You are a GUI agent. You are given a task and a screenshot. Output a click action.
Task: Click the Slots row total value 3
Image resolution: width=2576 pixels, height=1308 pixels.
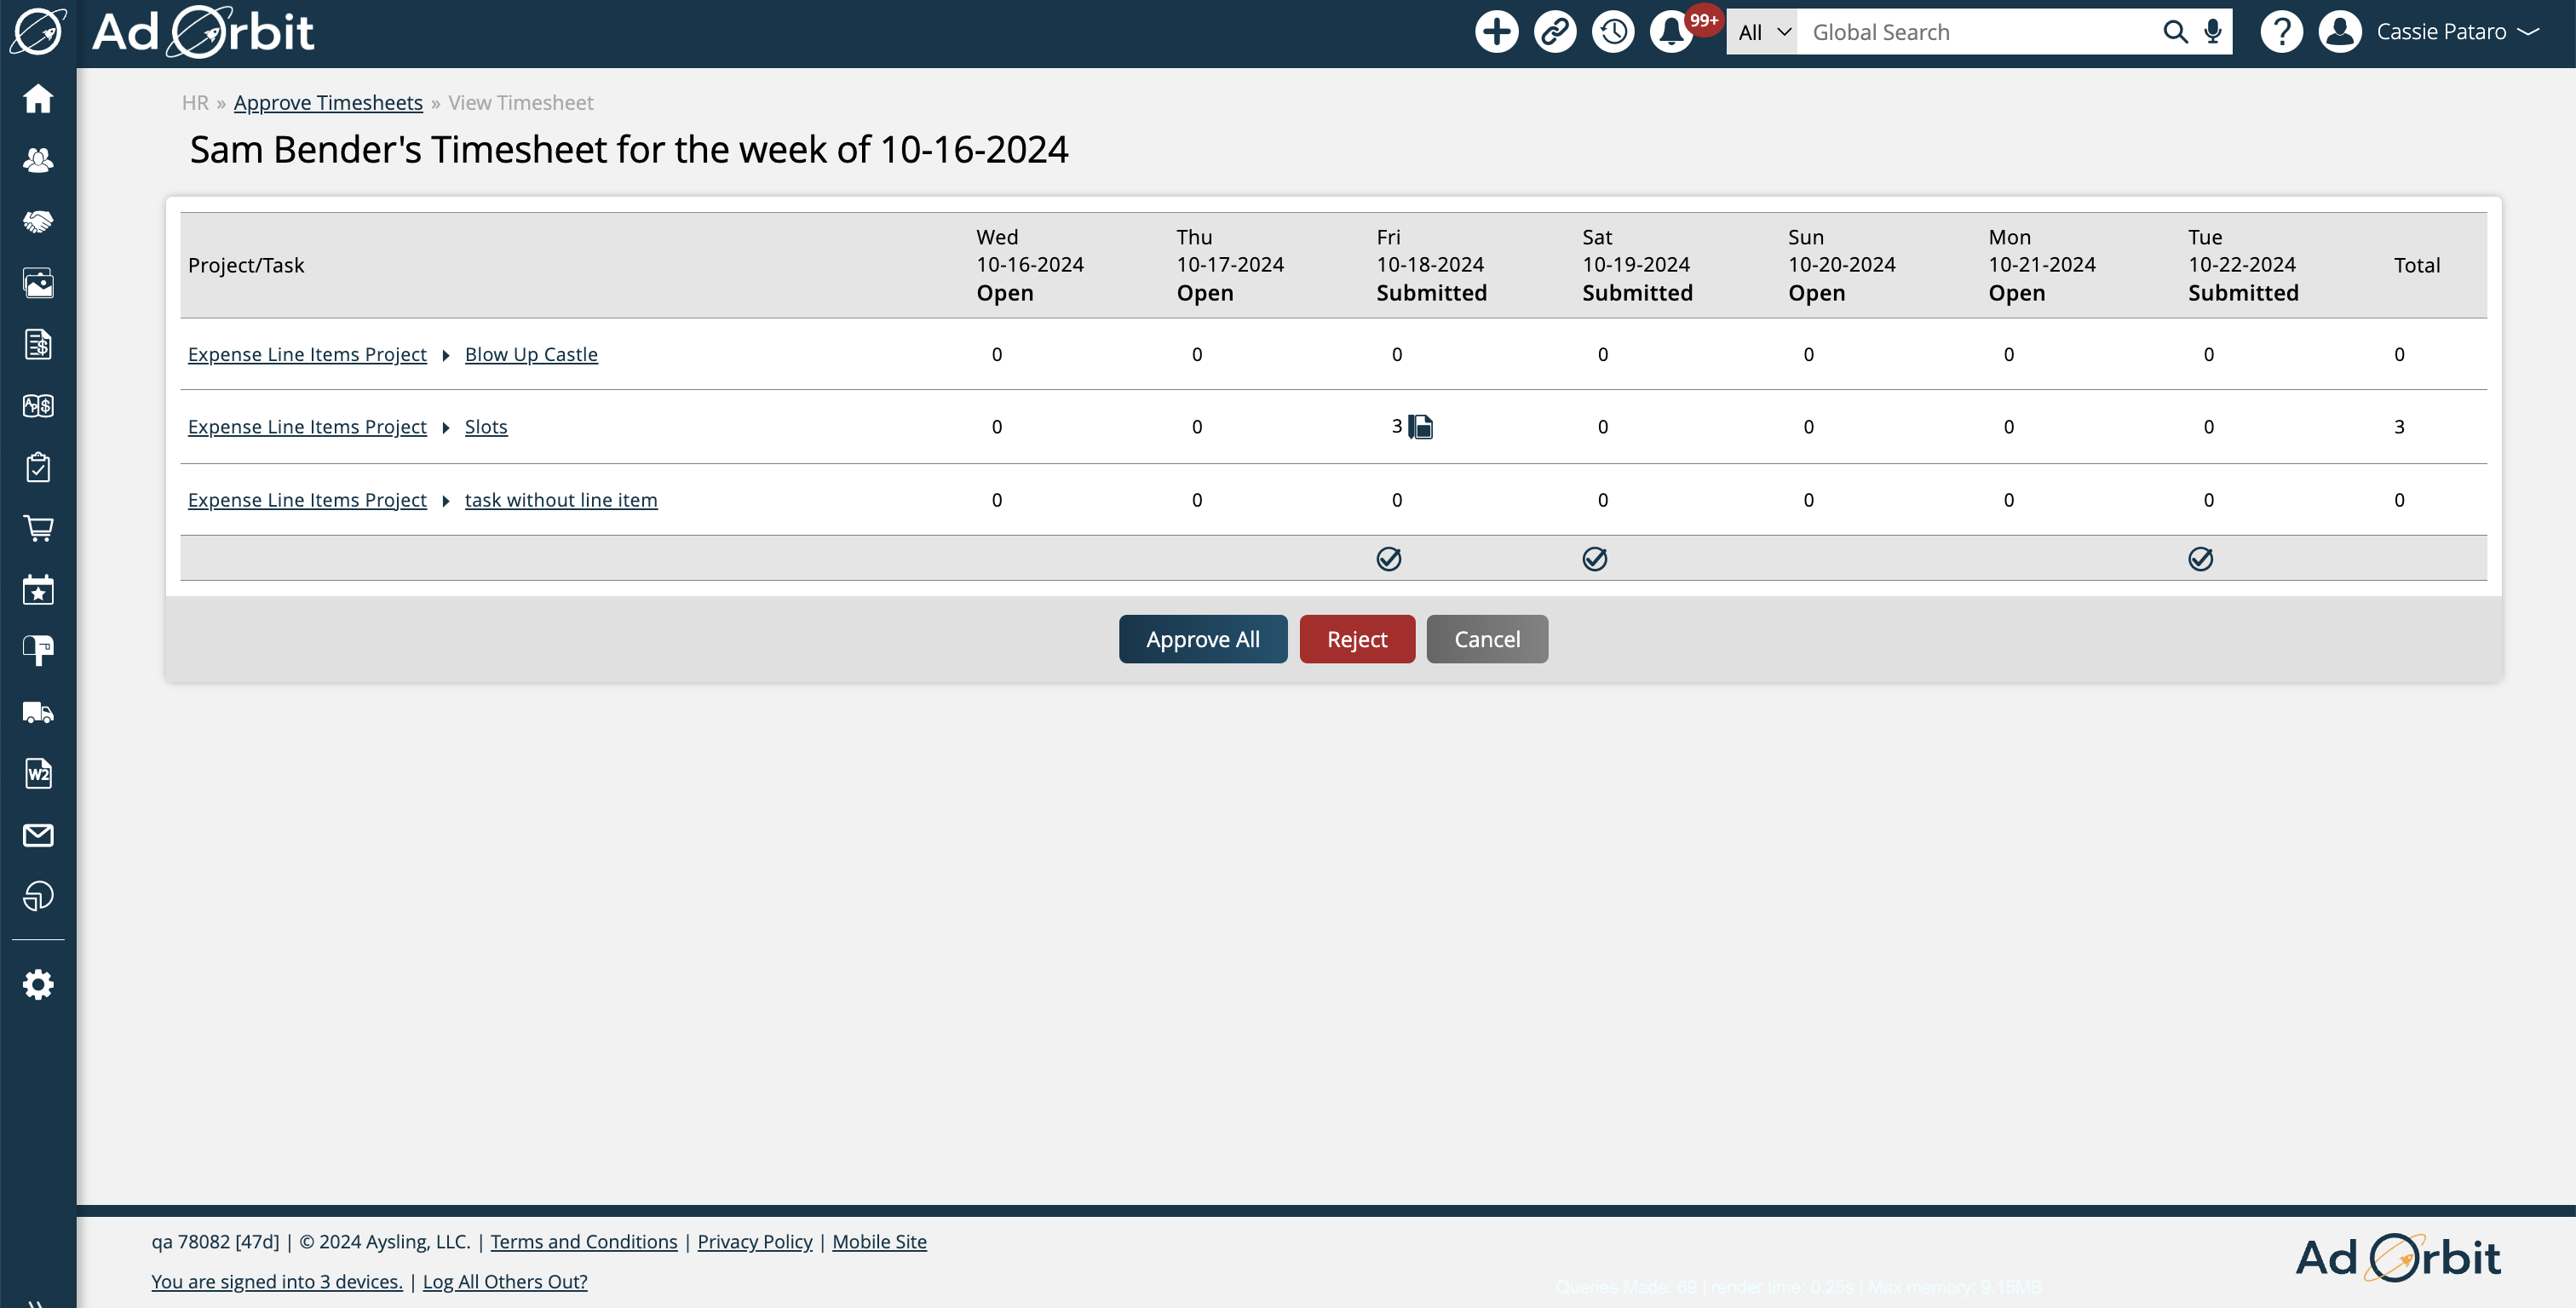click(2399, 427)
